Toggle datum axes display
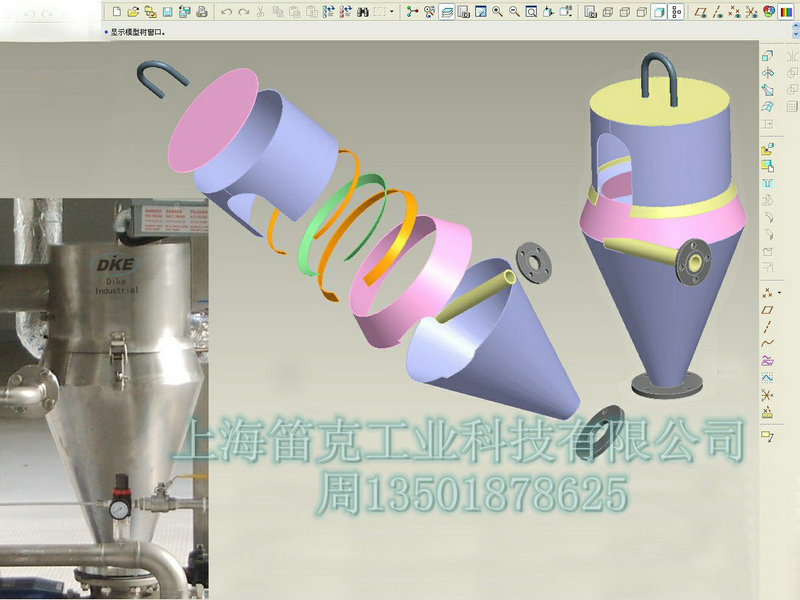The image size is (800, 600). click(x=719, y=12)
